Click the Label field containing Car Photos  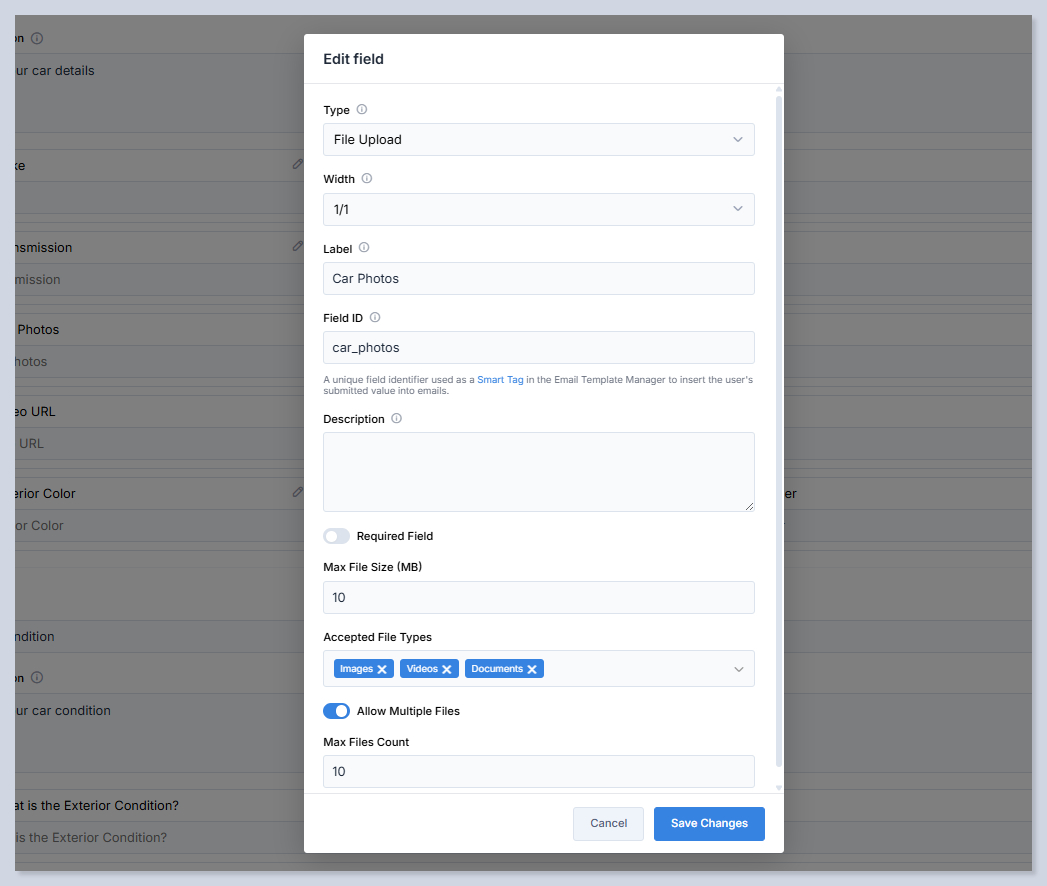pyautogui.click(x=538, y=279)
